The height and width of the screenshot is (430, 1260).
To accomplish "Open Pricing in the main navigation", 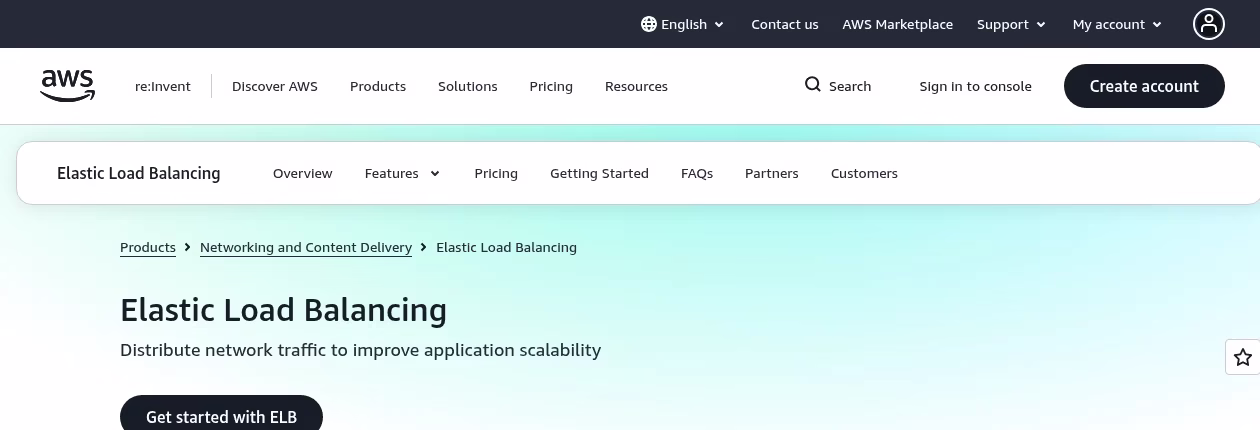I will (x=551, y=86).
